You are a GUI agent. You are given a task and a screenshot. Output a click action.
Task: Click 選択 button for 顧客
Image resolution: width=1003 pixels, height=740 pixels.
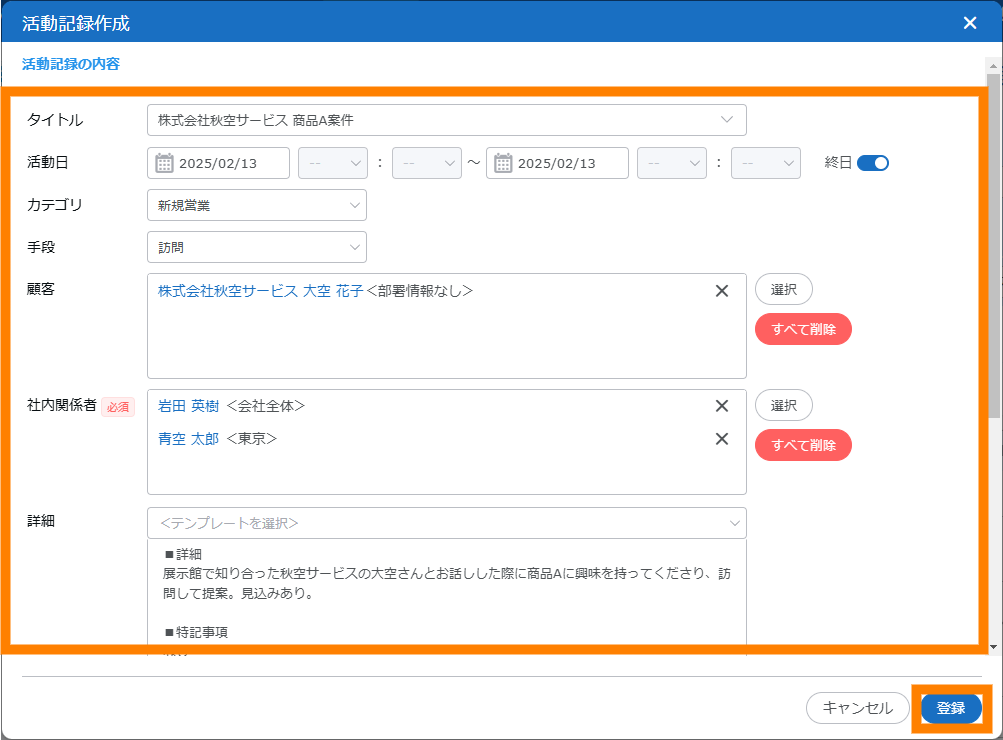click(783, 290)
